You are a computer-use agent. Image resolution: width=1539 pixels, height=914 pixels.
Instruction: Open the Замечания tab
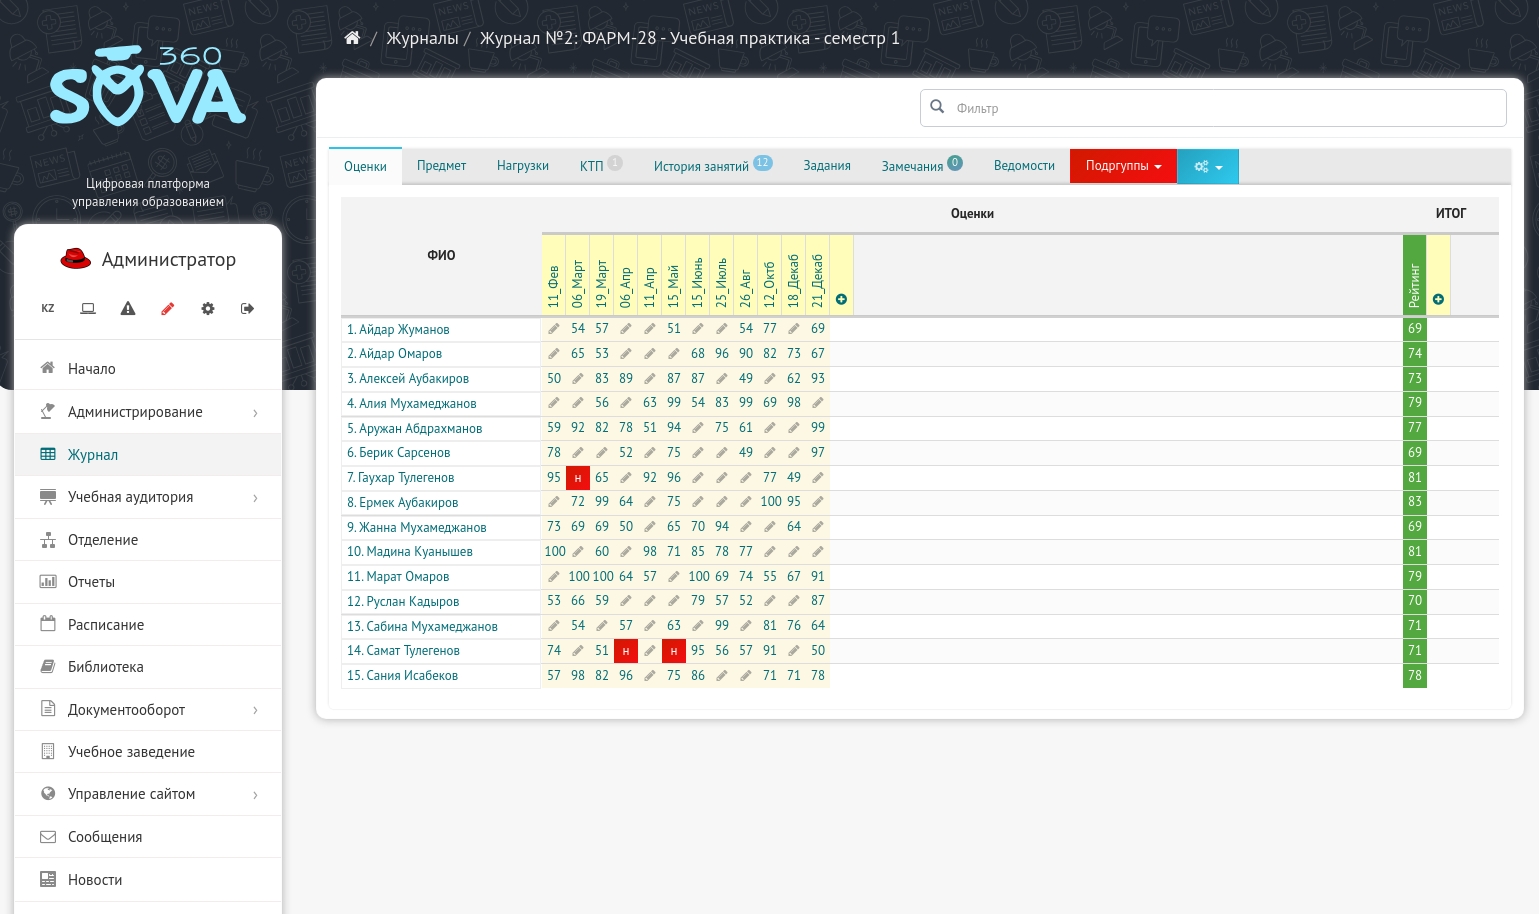coord(921,166)
